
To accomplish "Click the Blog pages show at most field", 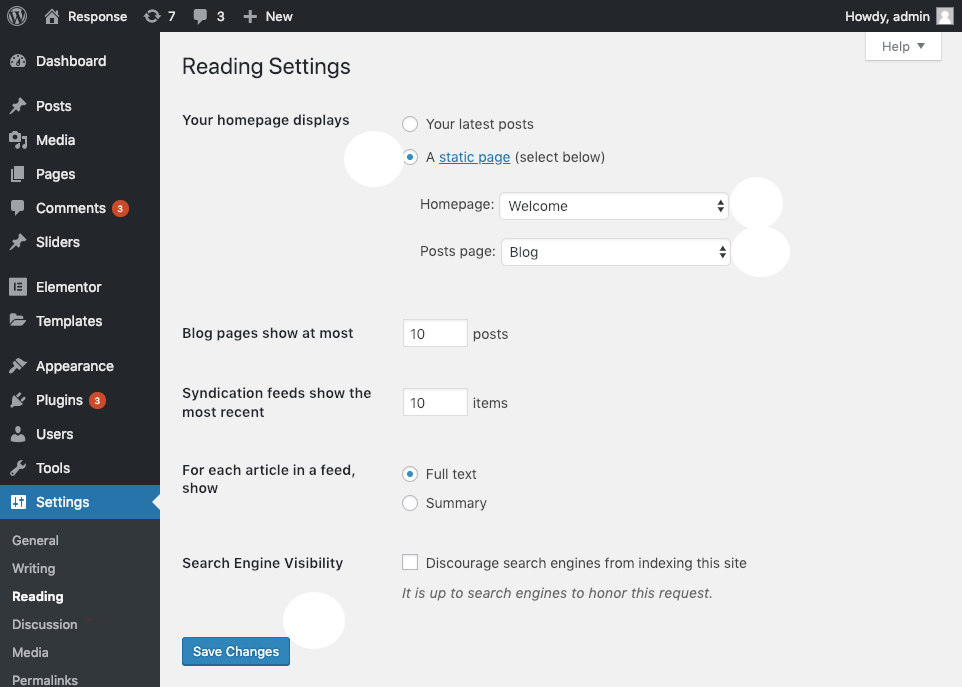I will pyautogui.click(x=435, y=333).
